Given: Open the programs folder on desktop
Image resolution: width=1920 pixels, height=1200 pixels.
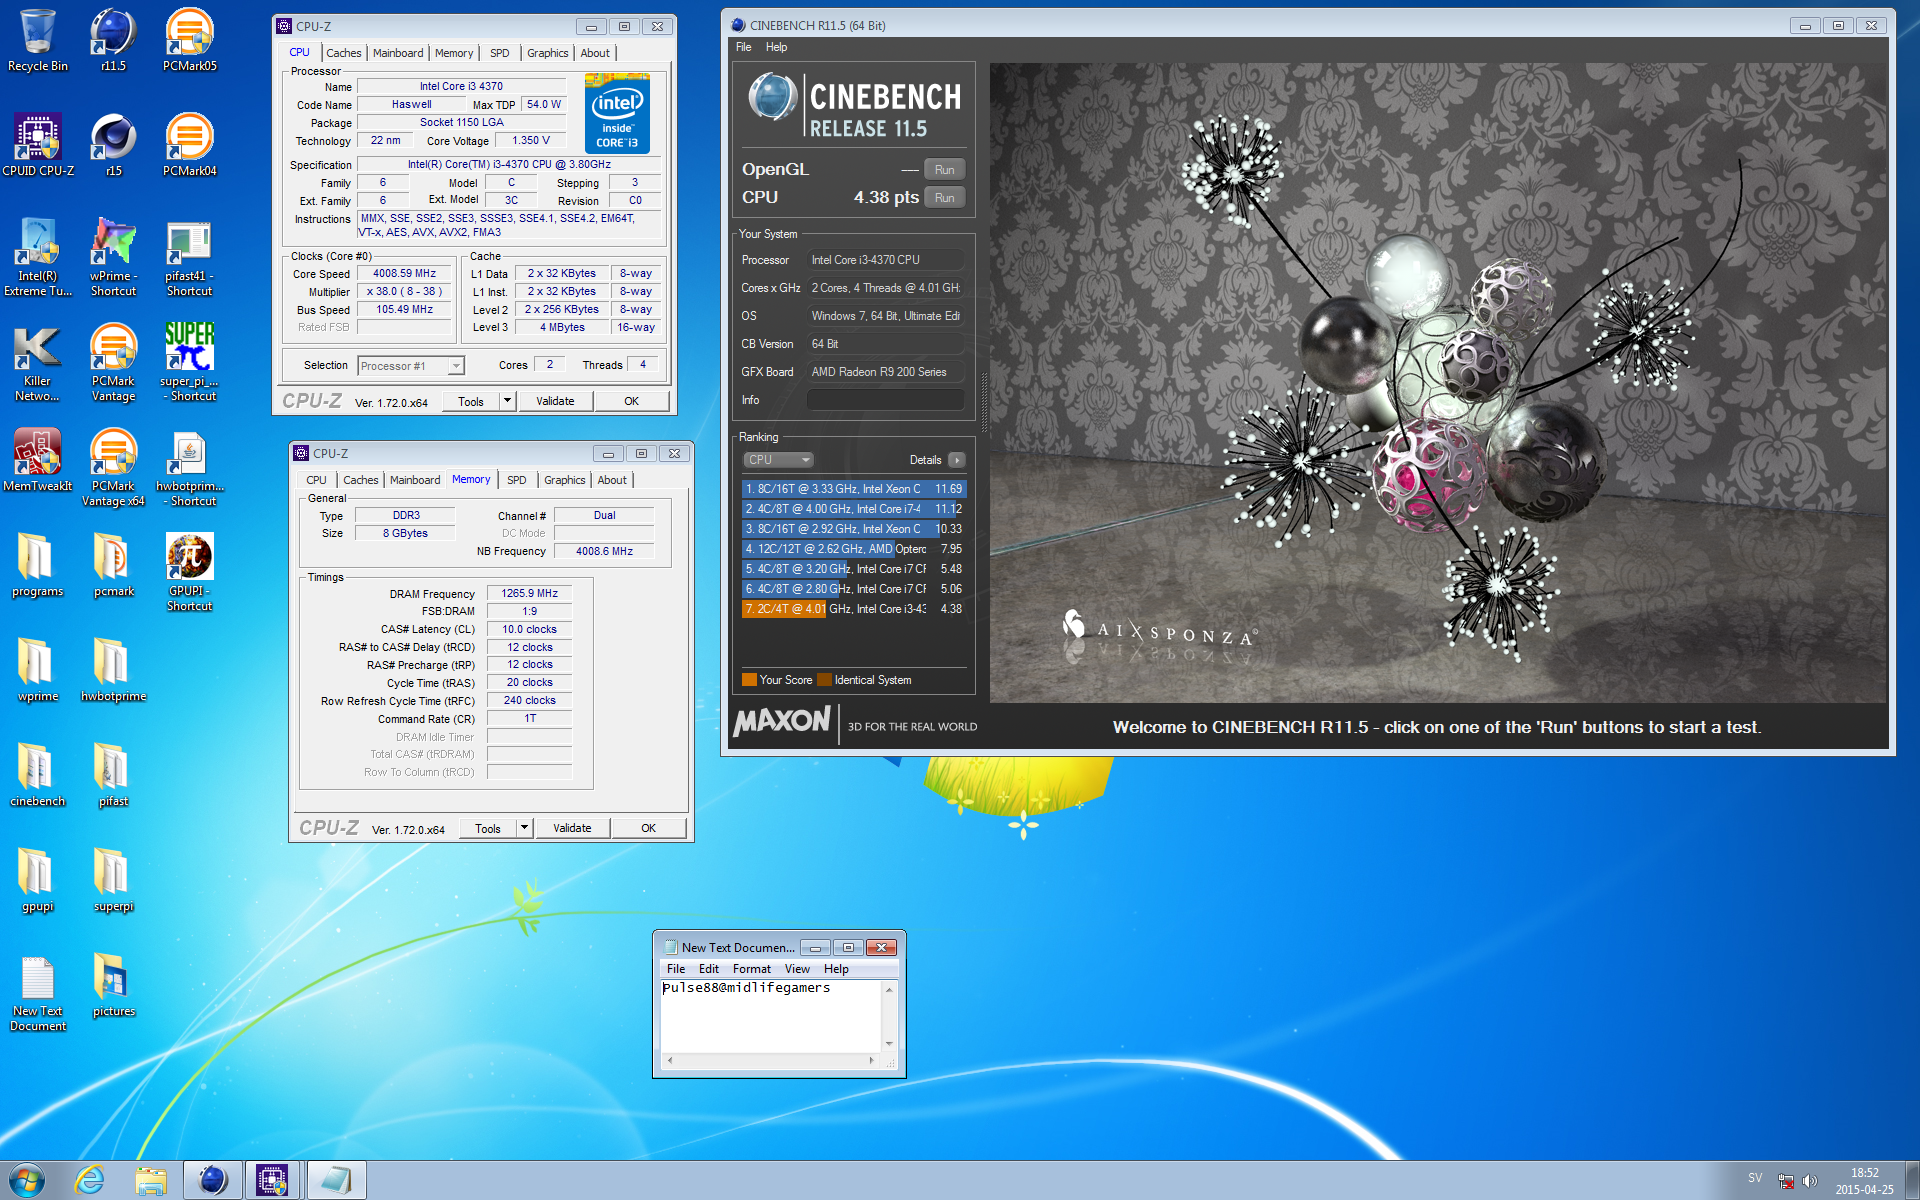Looking at the screenshot, I should click(37, 565).
